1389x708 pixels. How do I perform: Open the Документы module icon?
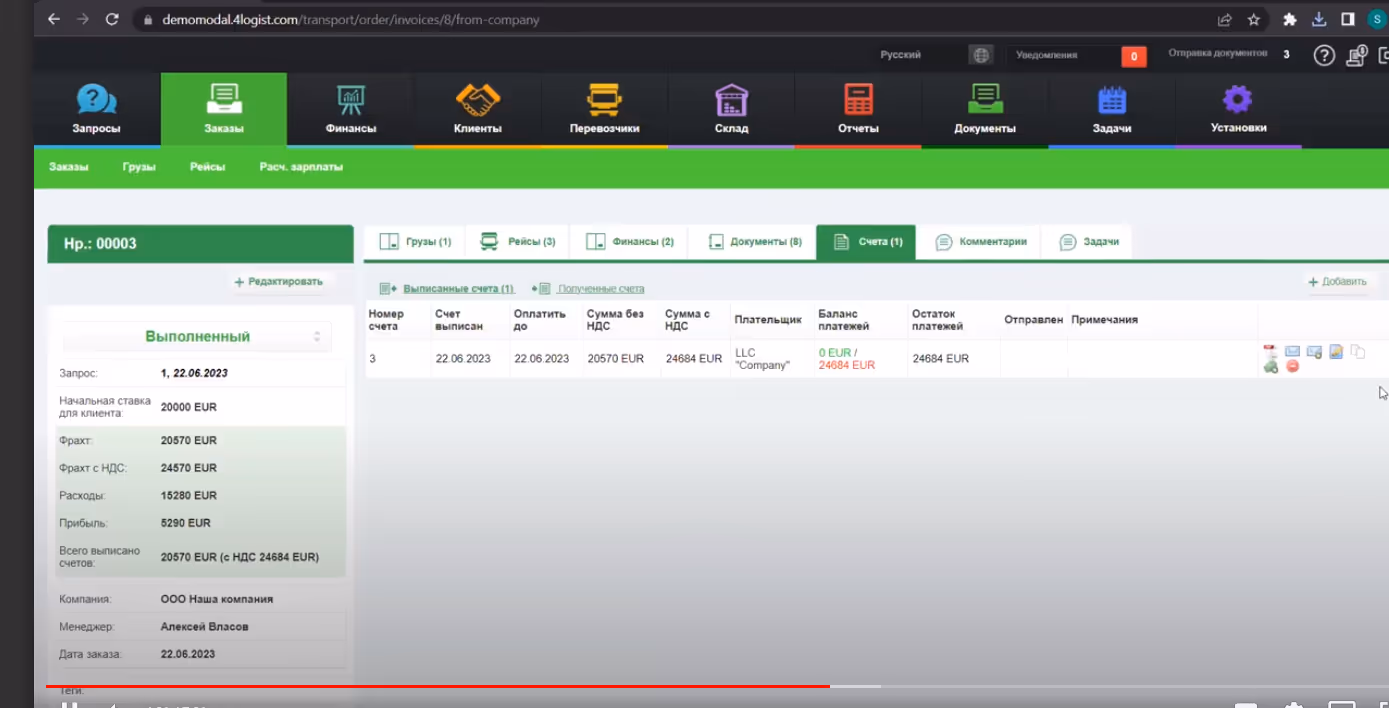(985, 100)
